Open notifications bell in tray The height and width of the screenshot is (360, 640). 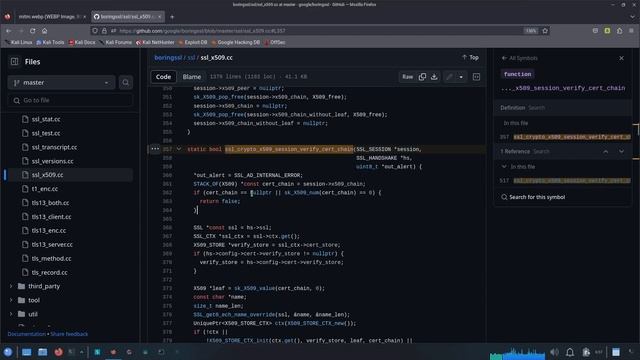coord(570,352)
